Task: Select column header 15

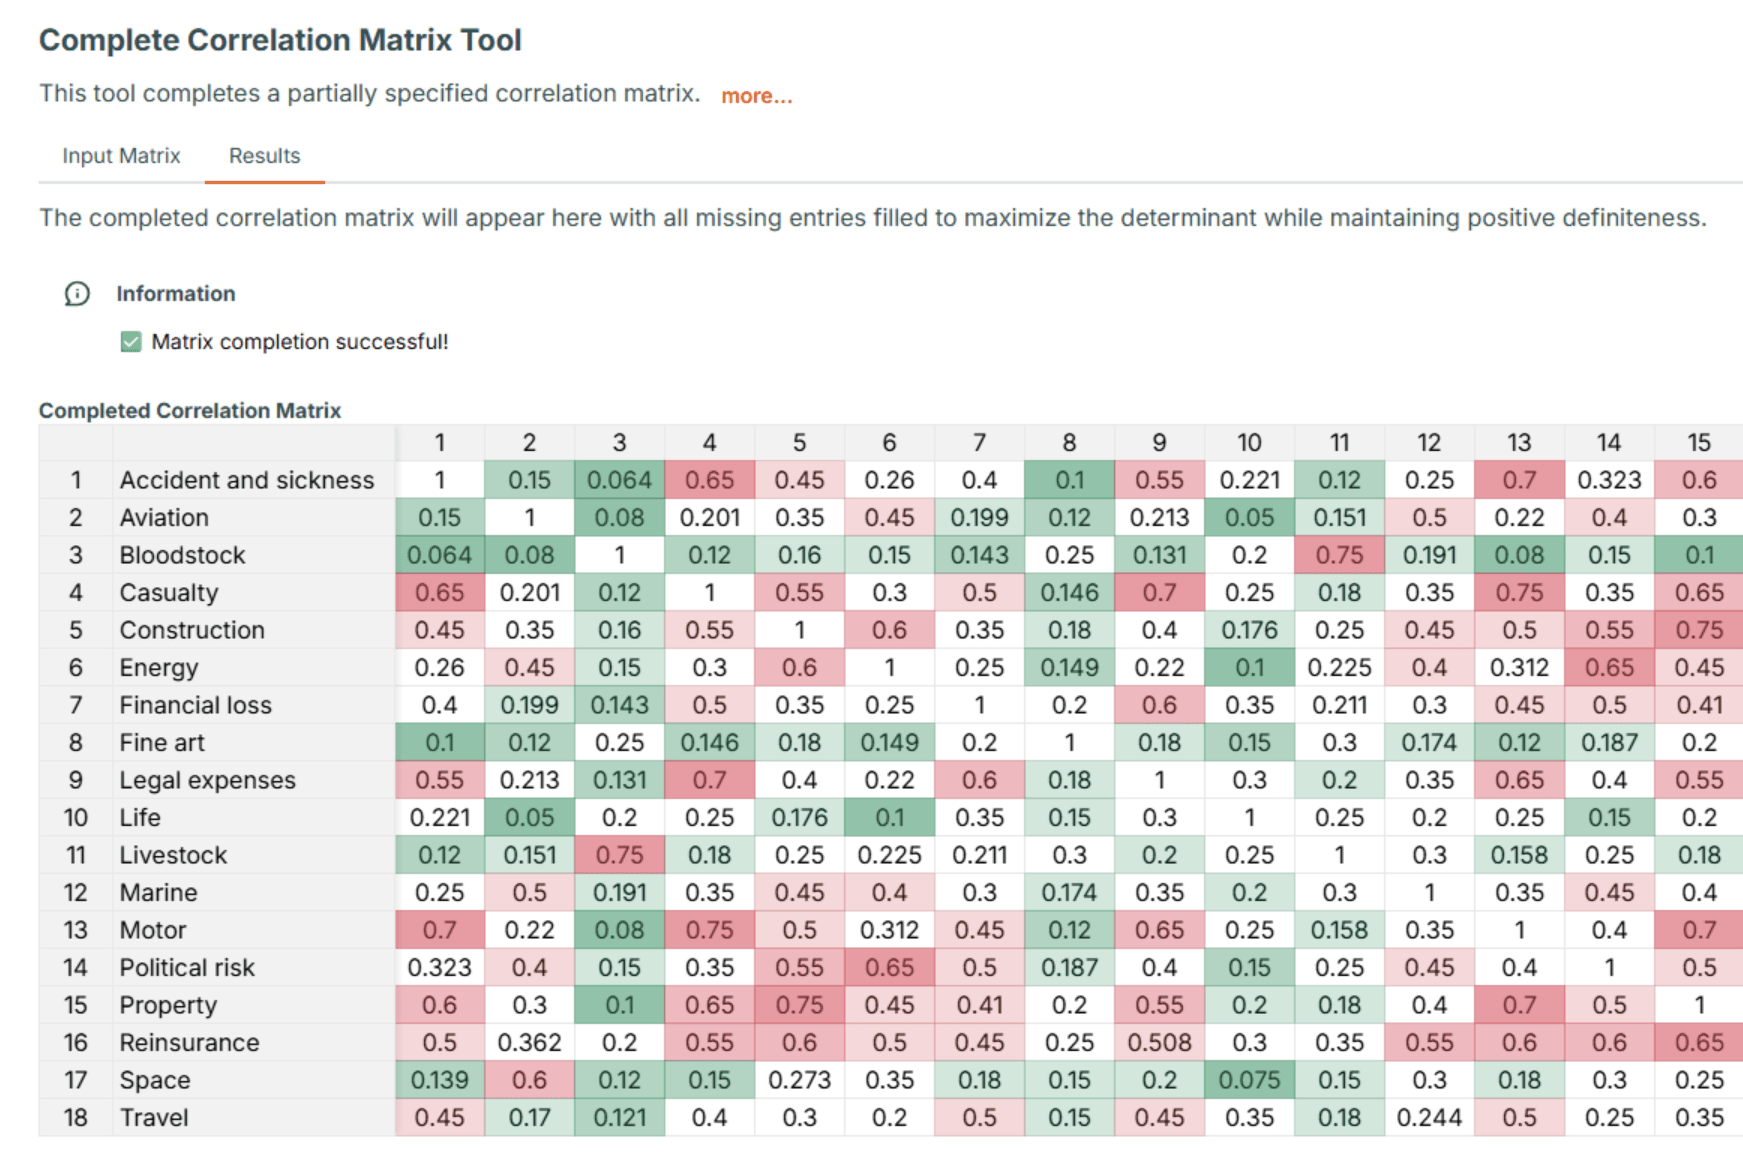Action: click(1698, 442)
